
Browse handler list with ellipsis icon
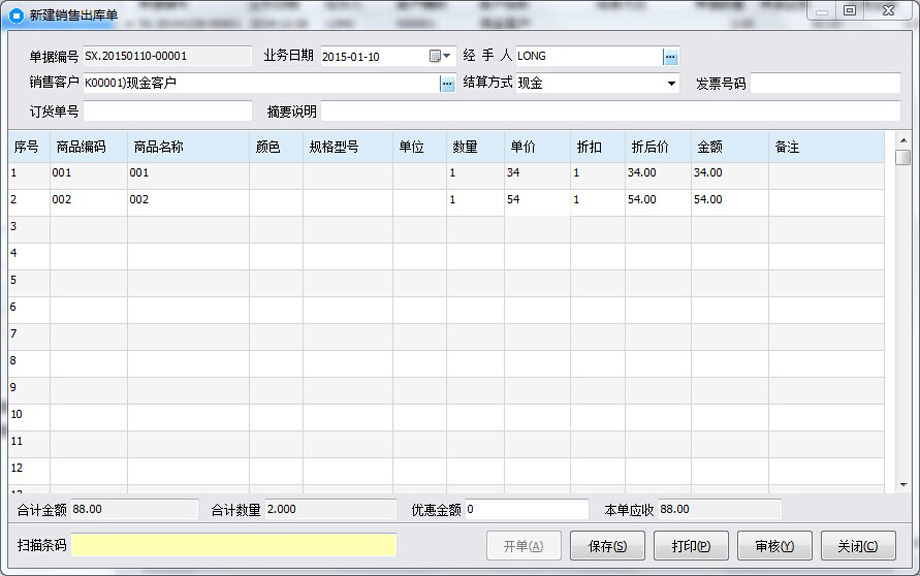click(x=670, y=57)
